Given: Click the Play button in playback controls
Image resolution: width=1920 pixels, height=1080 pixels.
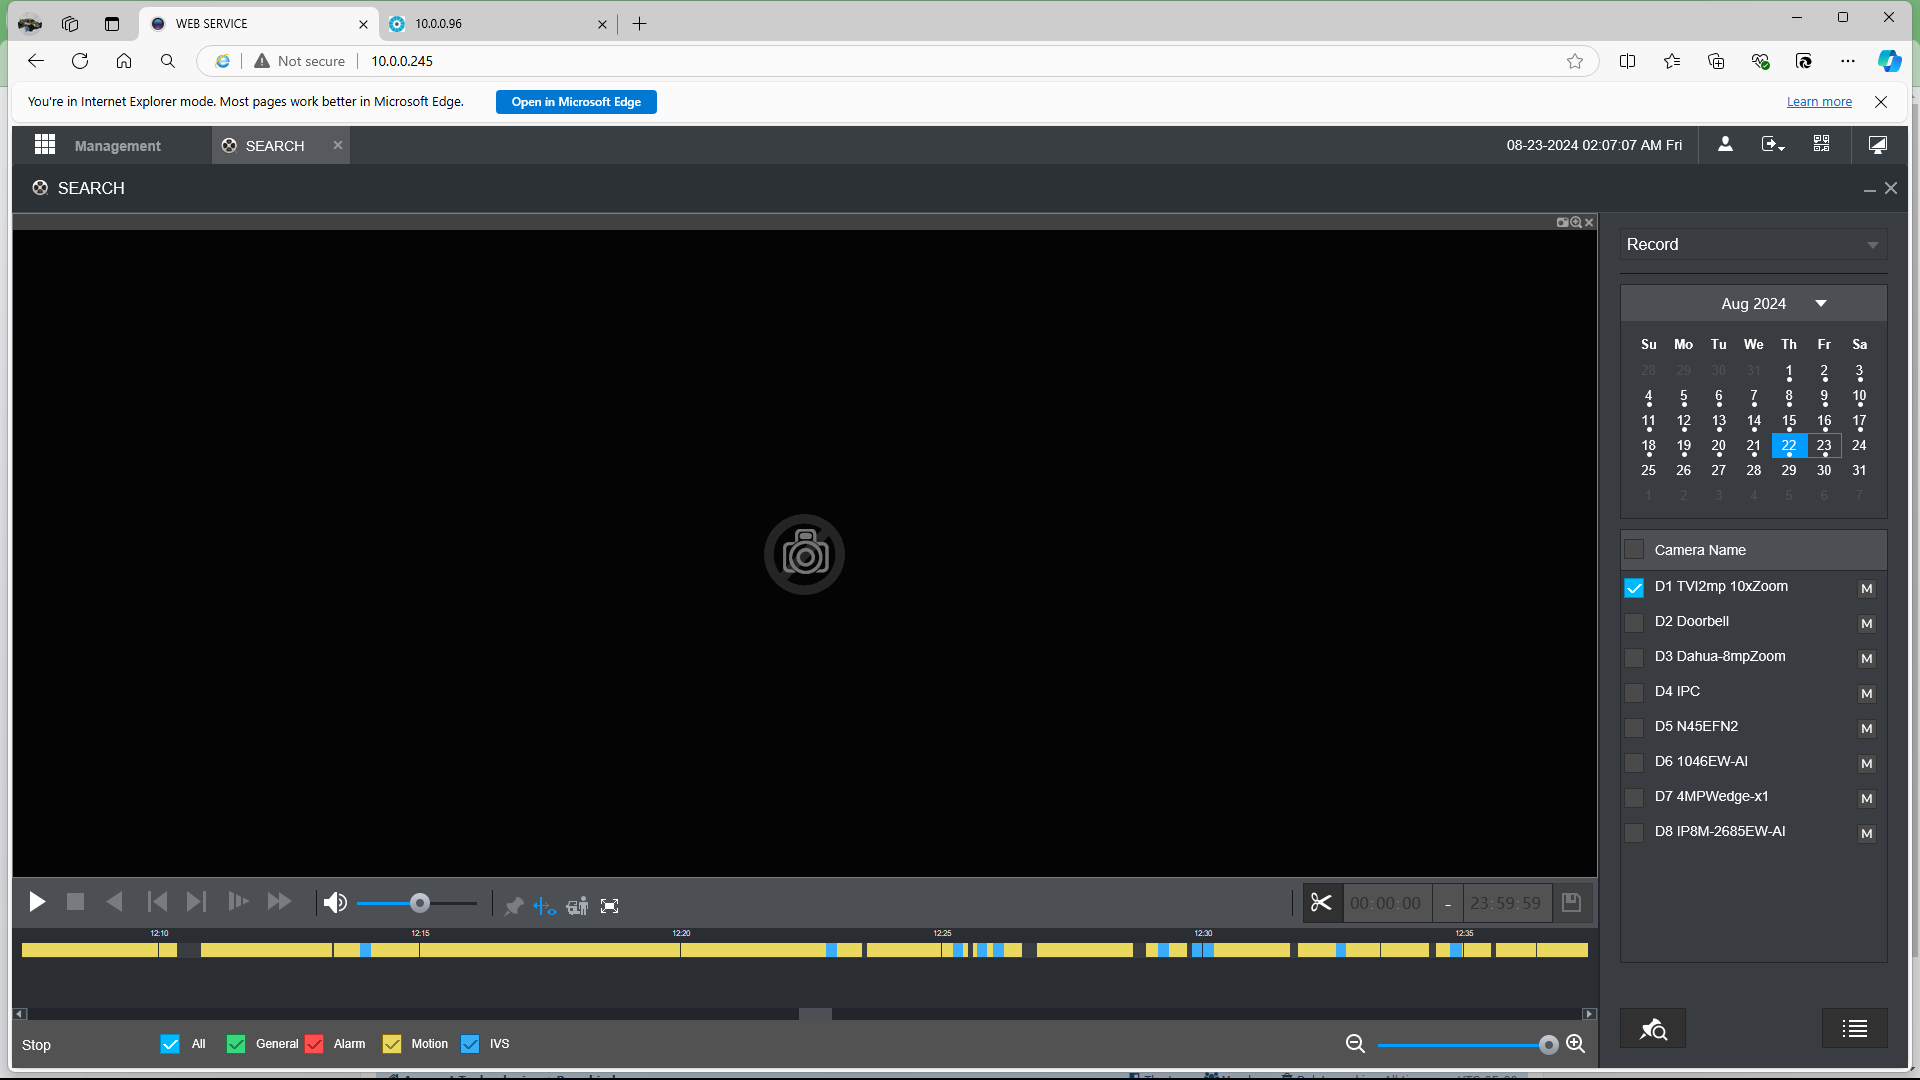Looking at the screenshot, I should pos(37,902).
